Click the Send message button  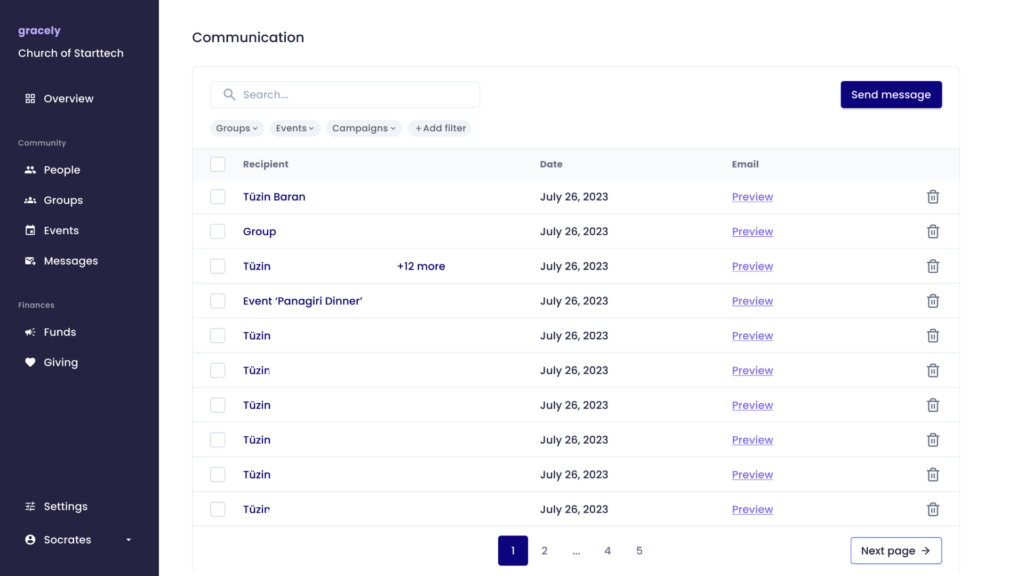pos(891,95)
